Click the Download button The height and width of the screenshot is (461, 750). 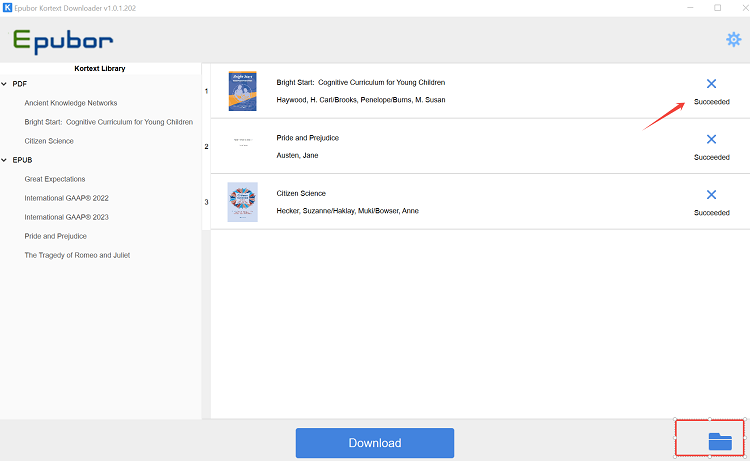375,443
